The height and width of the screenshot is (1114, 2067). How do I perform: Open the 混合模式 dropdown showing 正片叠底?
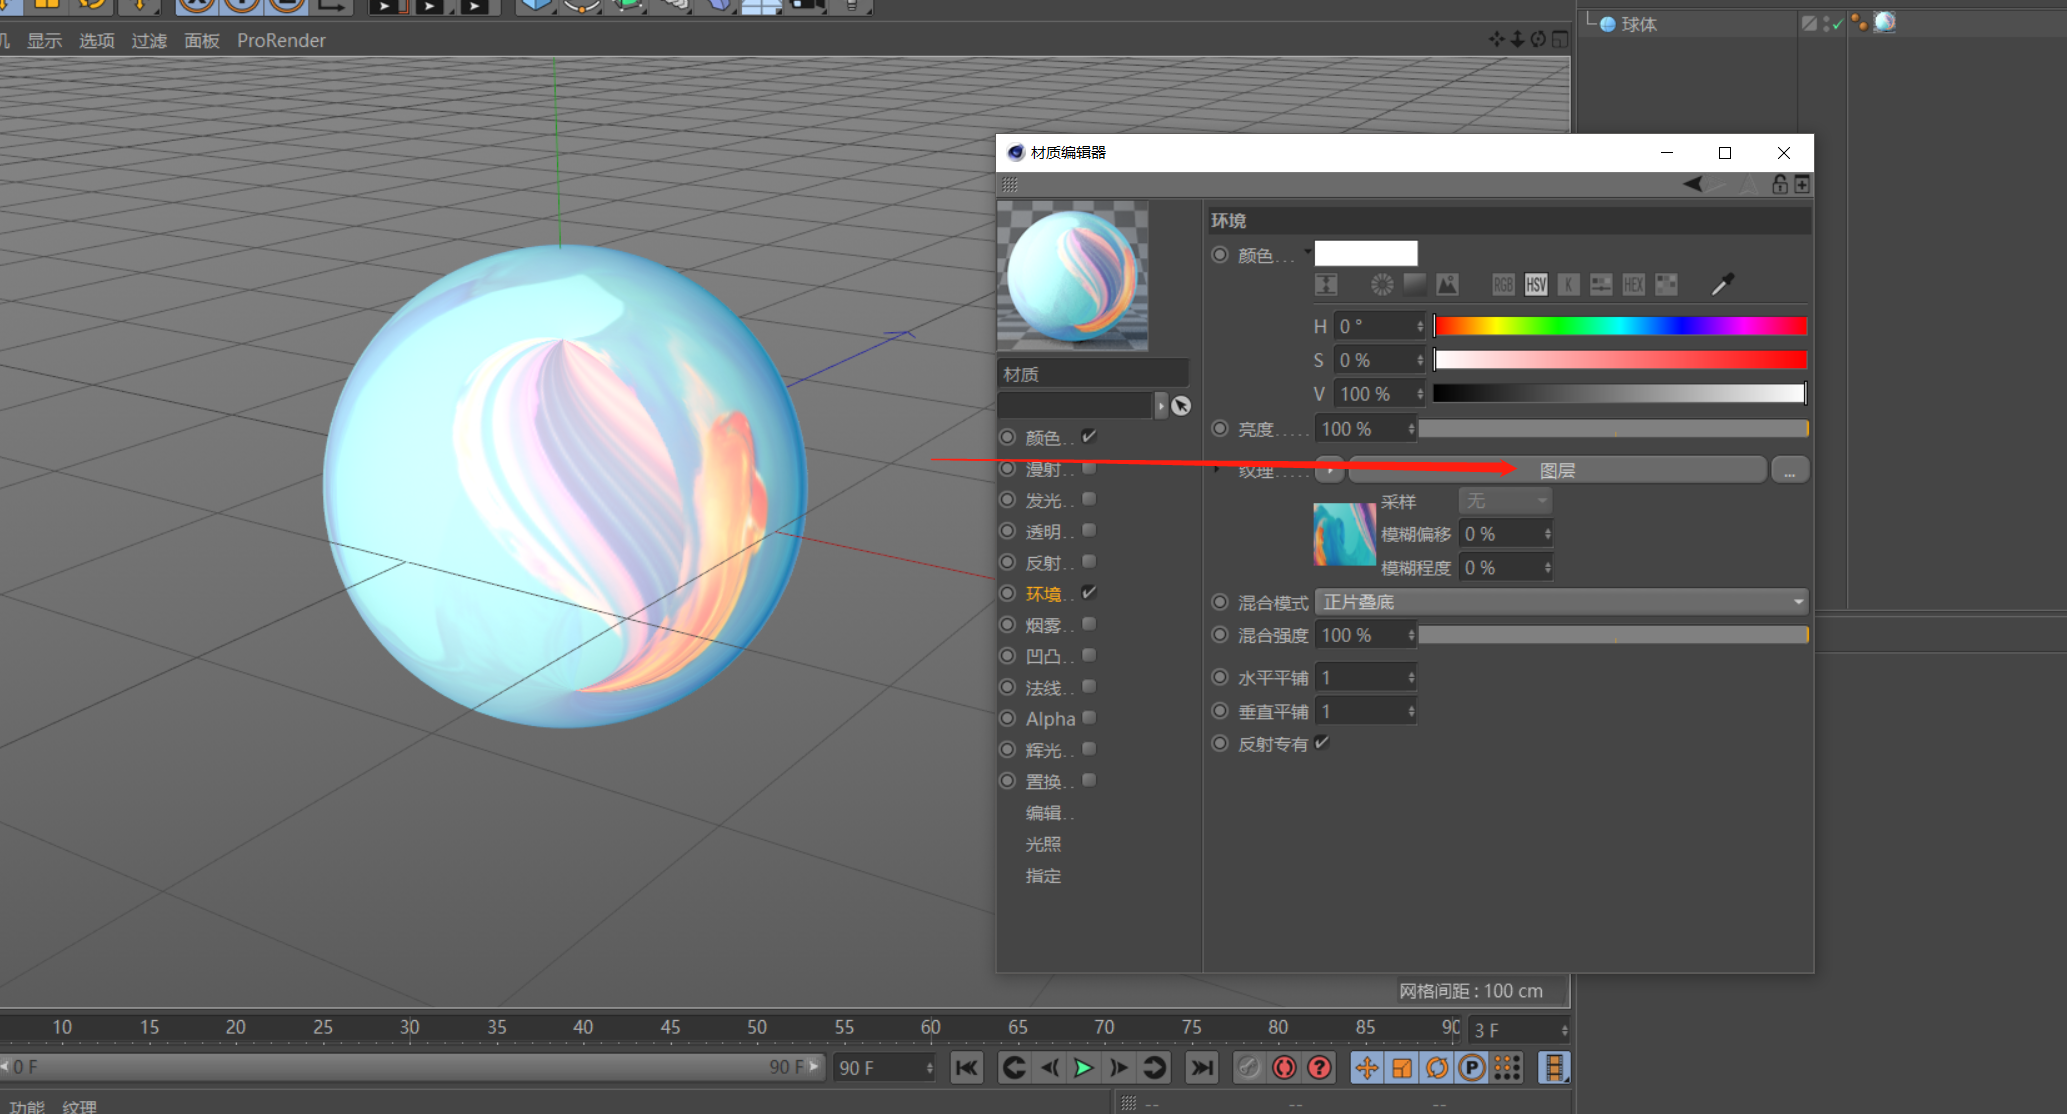click(x=1561, y=602)
